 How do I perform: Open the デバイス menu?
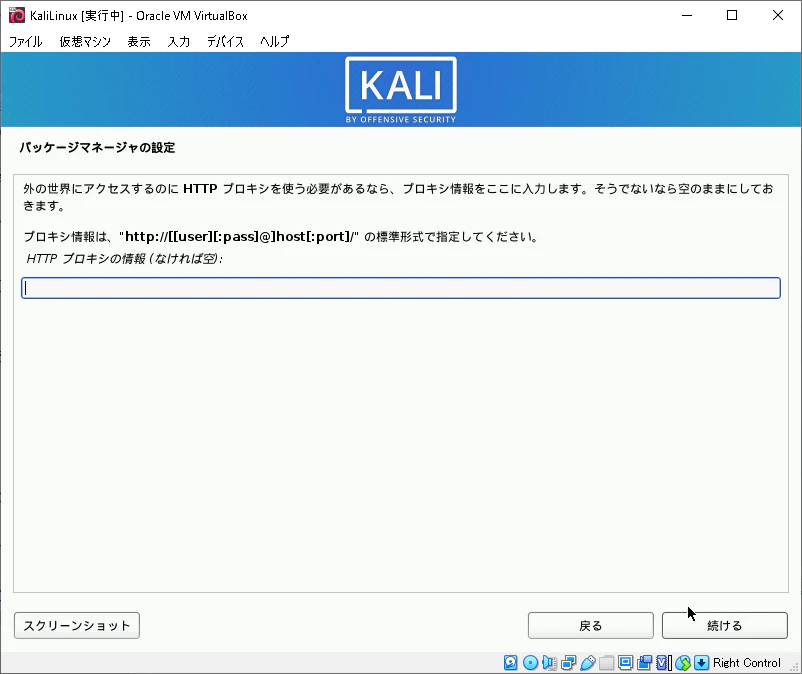click(225, 41)
